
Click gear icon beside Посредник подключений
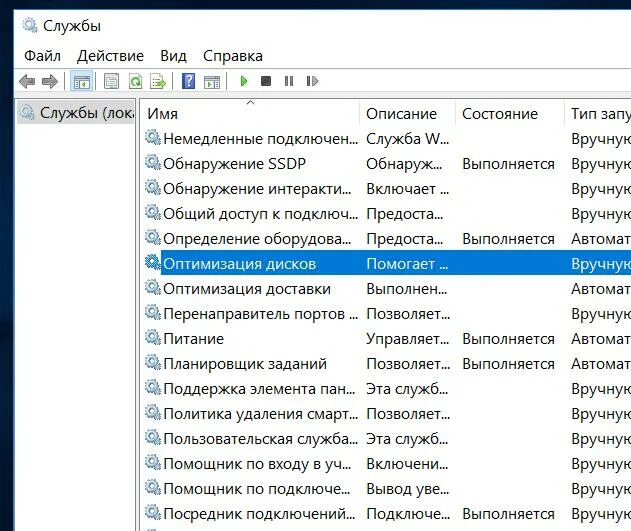[x=153, y=512]
